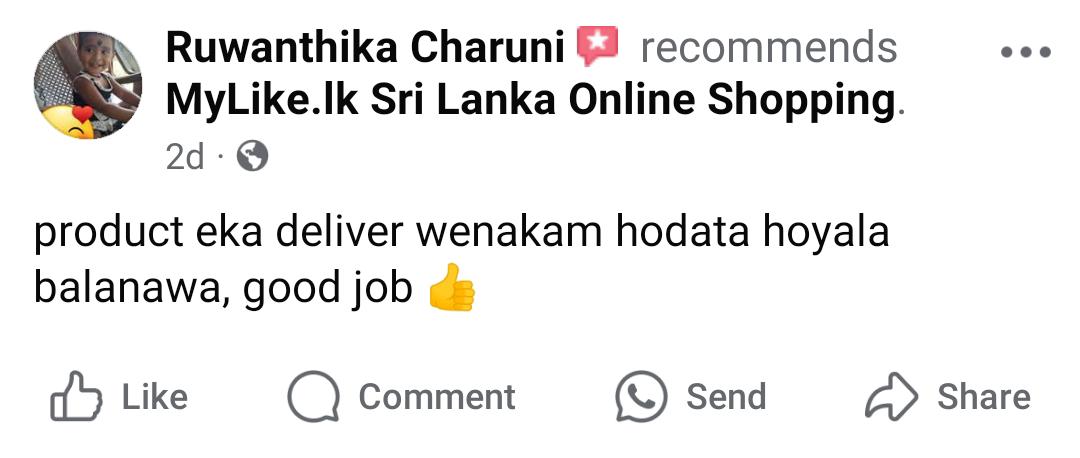Screen dimensions: 1080x458
Task: Click the Like text label
Action: [x=155, y=397]
